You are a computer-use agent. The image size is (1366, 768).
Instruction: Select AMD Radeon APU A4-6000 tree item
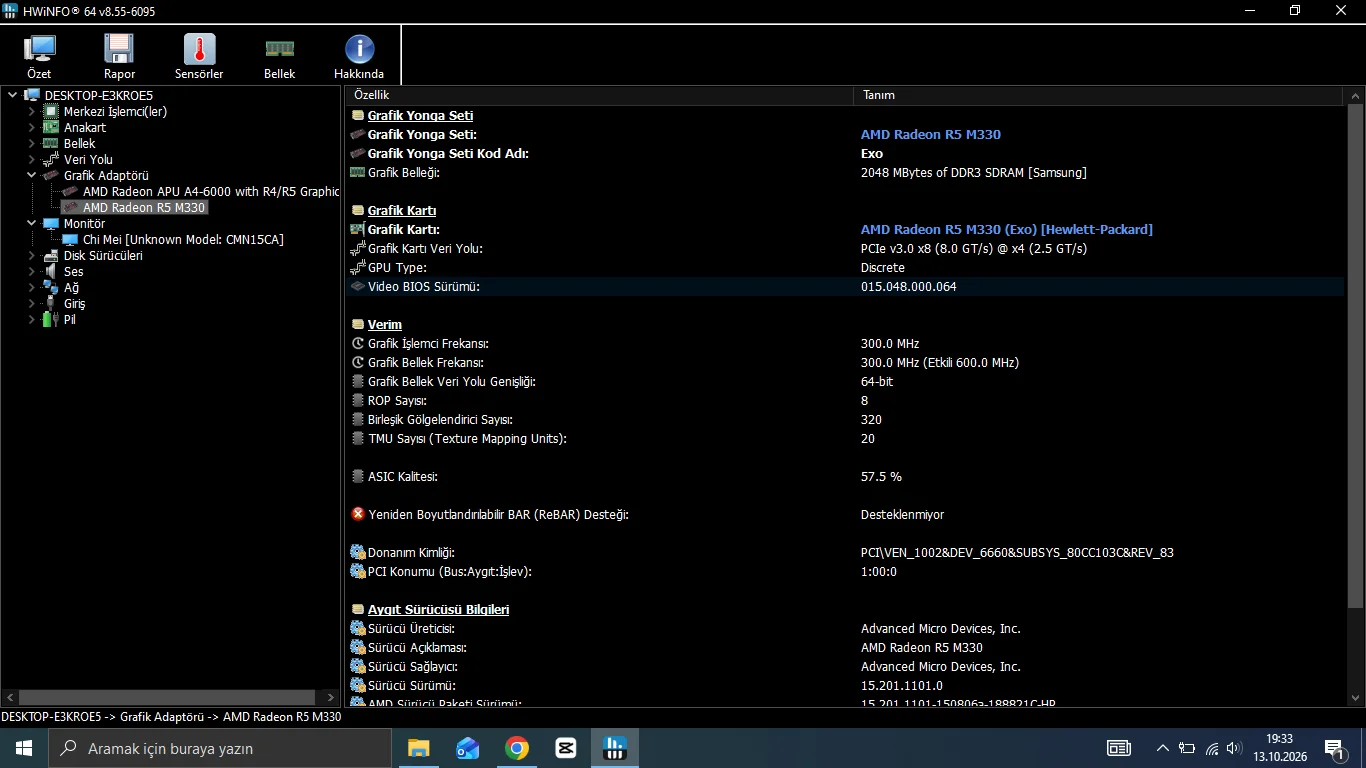[x=211, y=192]
